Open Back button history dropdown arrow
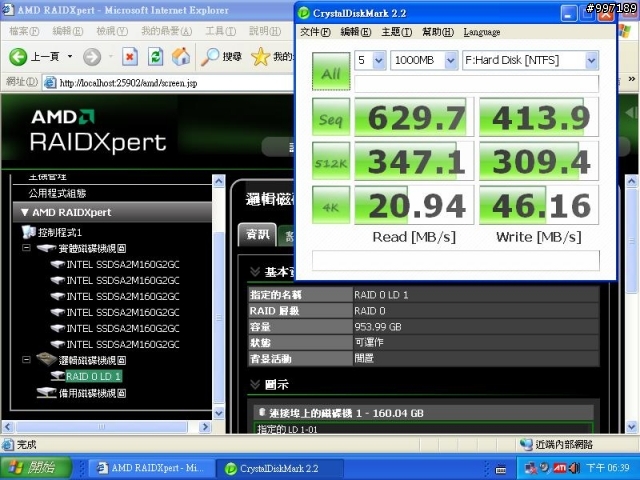Viewport: 640px width, 480px height. pos(70,56)
